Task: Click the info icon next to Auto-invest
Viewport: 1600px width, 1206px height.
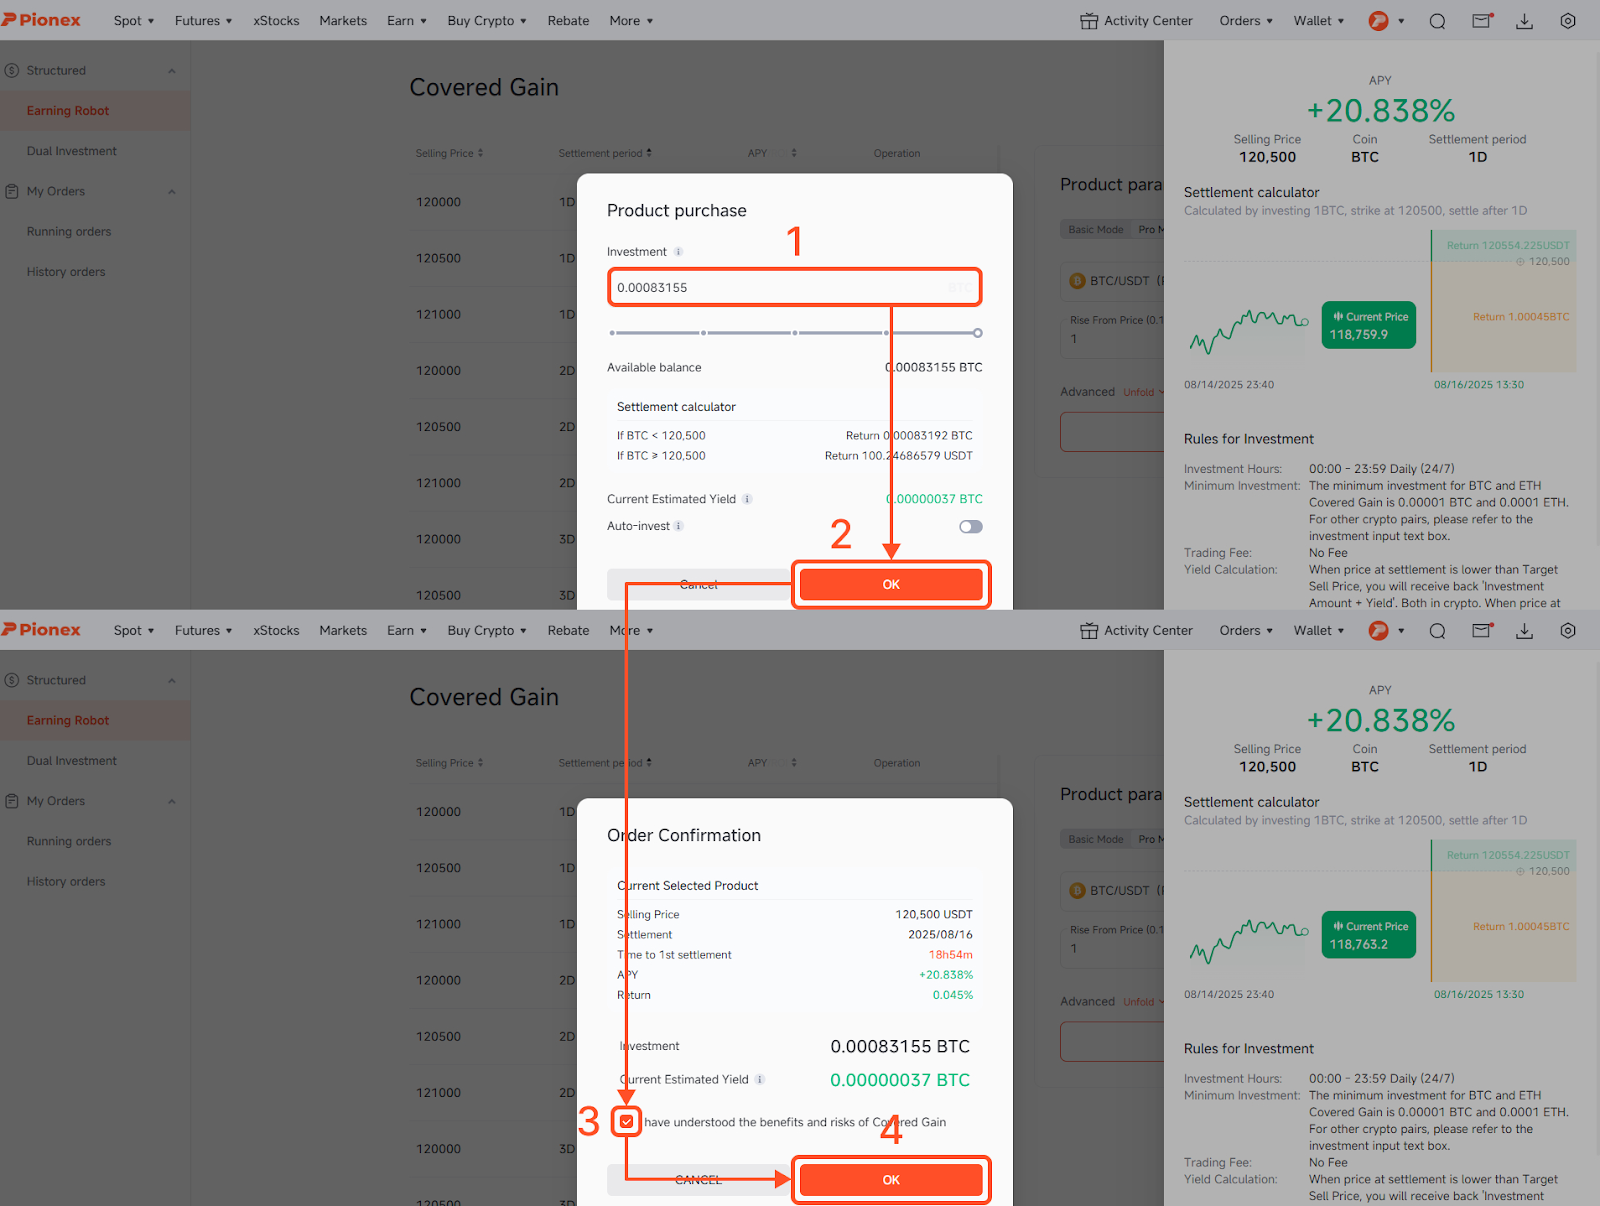Action: (679, 526)
